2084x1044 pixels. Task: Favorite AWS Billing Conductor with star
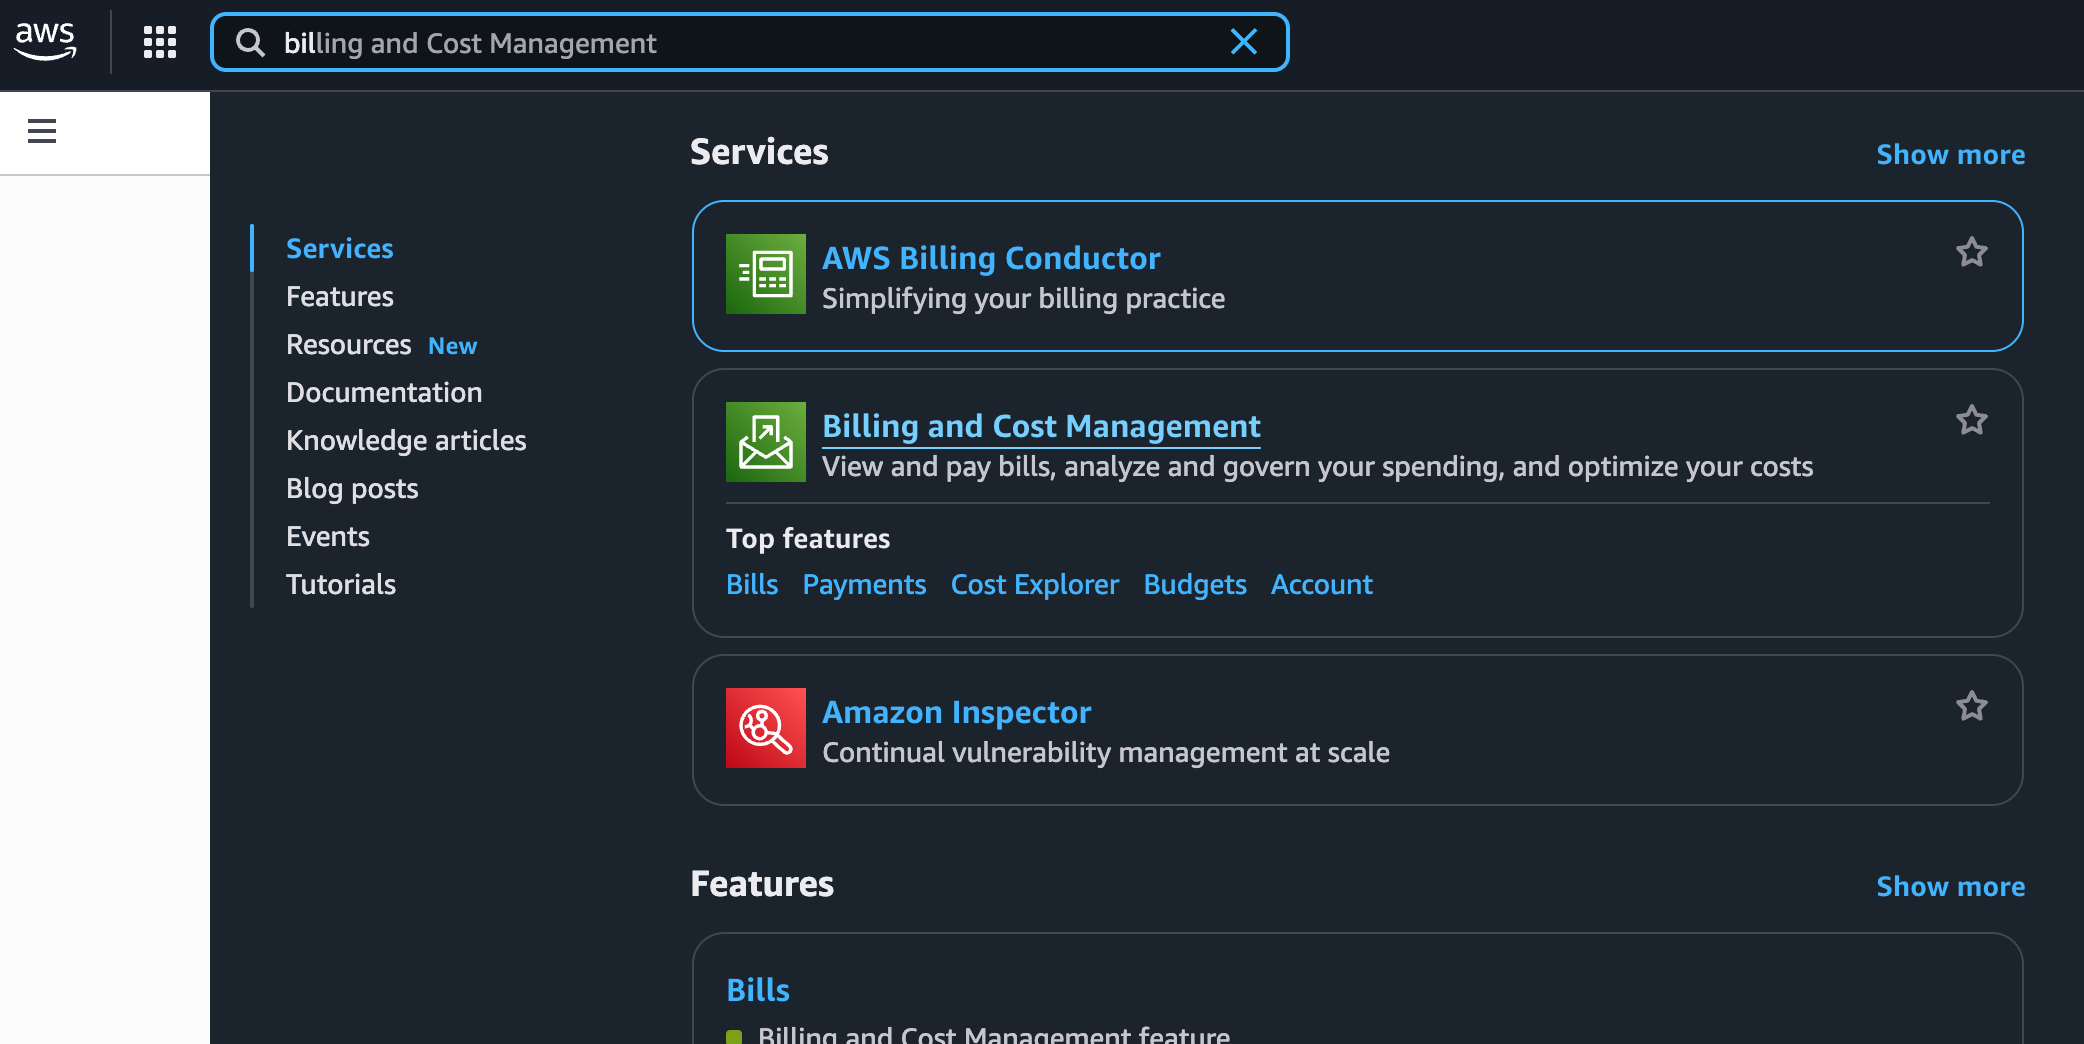(1972, 252)
